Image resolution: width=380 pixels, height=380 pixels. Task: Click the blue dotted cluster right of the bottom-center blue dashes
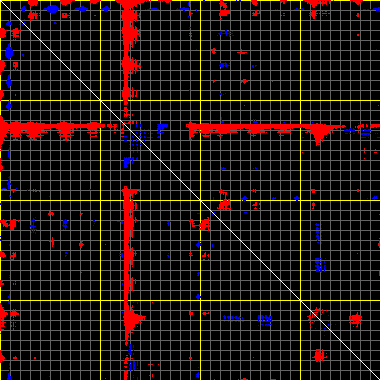point(265,320)
